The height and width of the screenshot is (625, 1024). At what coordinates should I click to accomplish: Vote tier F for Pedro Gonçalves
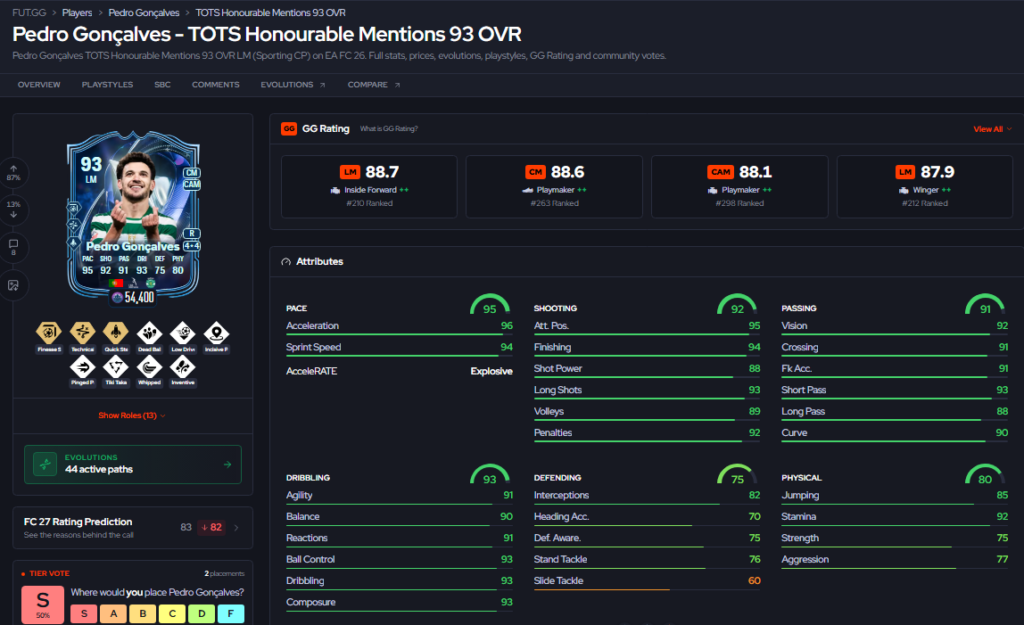click(231, 613)
